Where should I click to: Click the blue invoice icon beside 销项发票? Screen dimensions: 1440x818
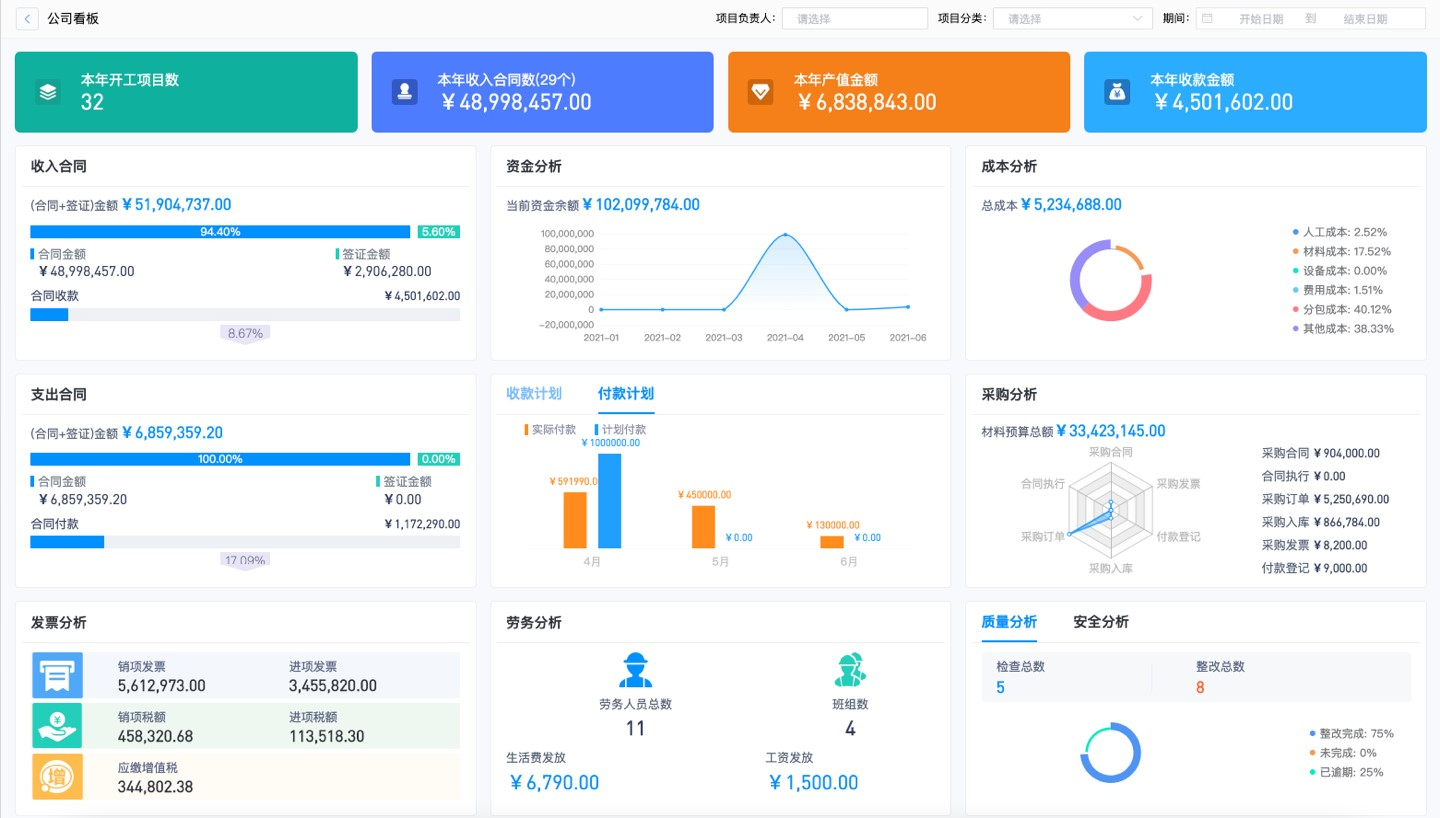pos(57,676)
